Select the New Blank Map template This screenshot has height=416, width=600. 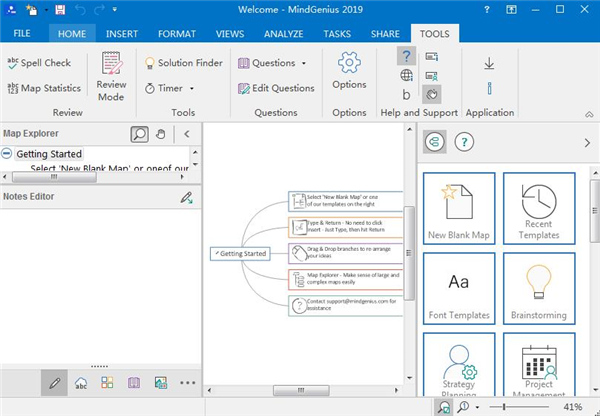457,207
